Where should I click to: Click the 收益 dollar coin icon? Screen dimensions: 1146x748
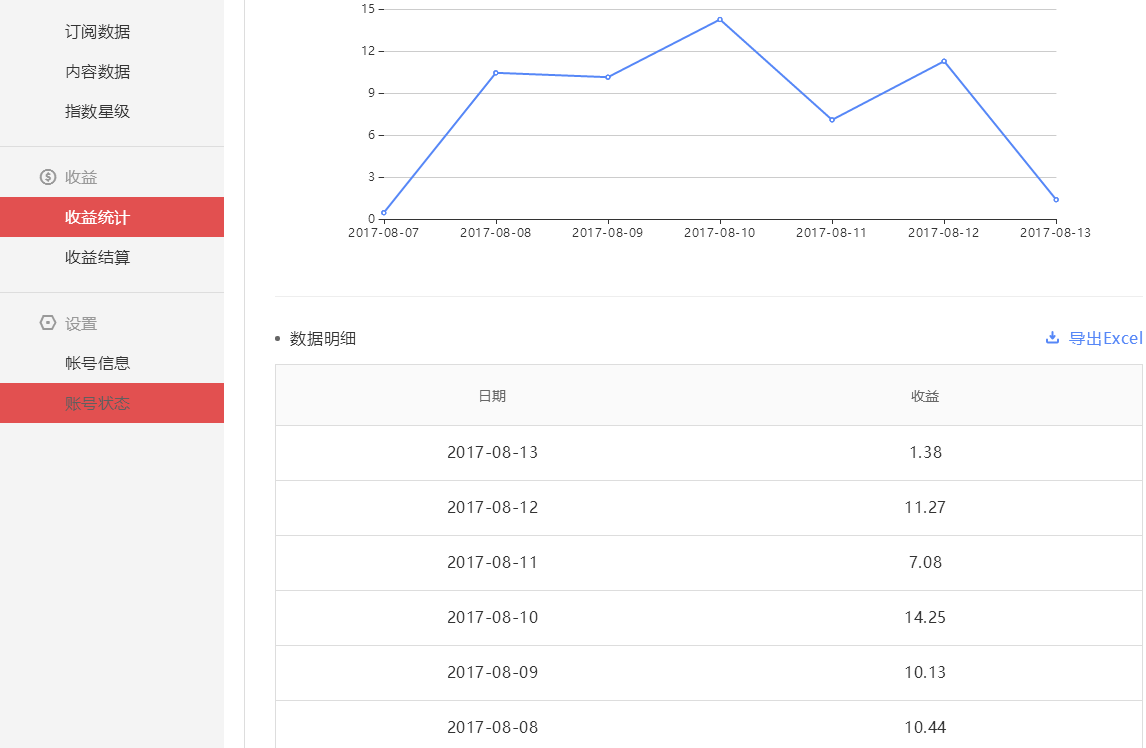point(46,176)
